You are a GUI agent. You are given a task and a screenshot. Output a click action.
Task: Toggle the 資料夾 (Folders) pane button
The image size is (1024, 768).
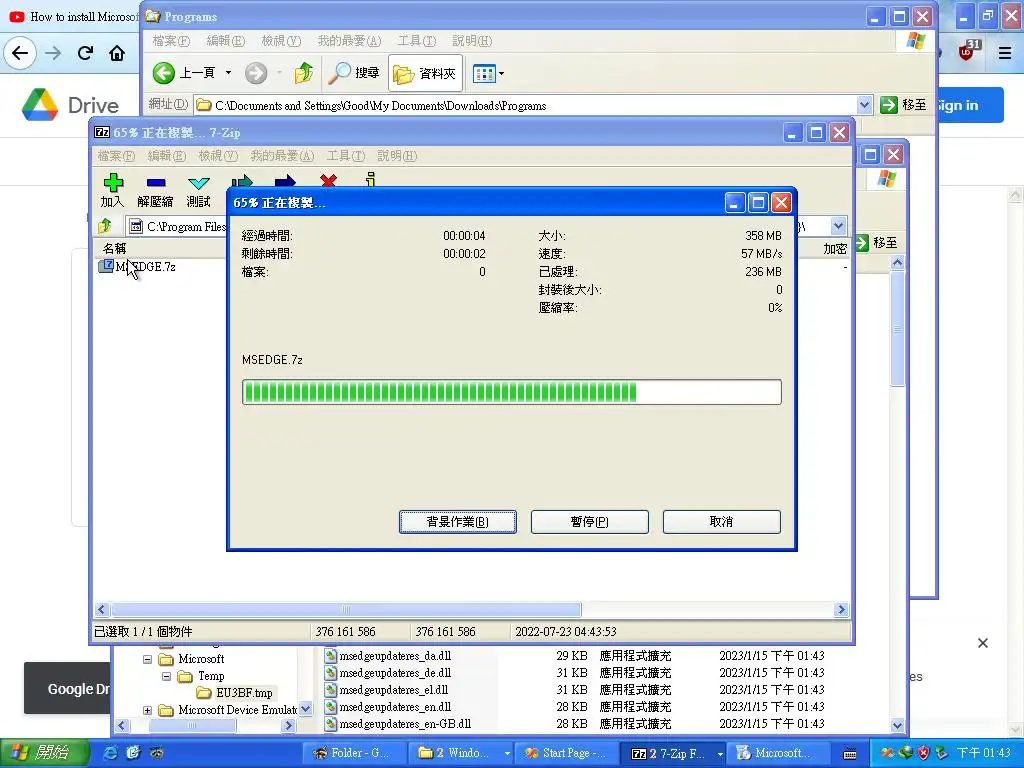[x=426, y=73]
